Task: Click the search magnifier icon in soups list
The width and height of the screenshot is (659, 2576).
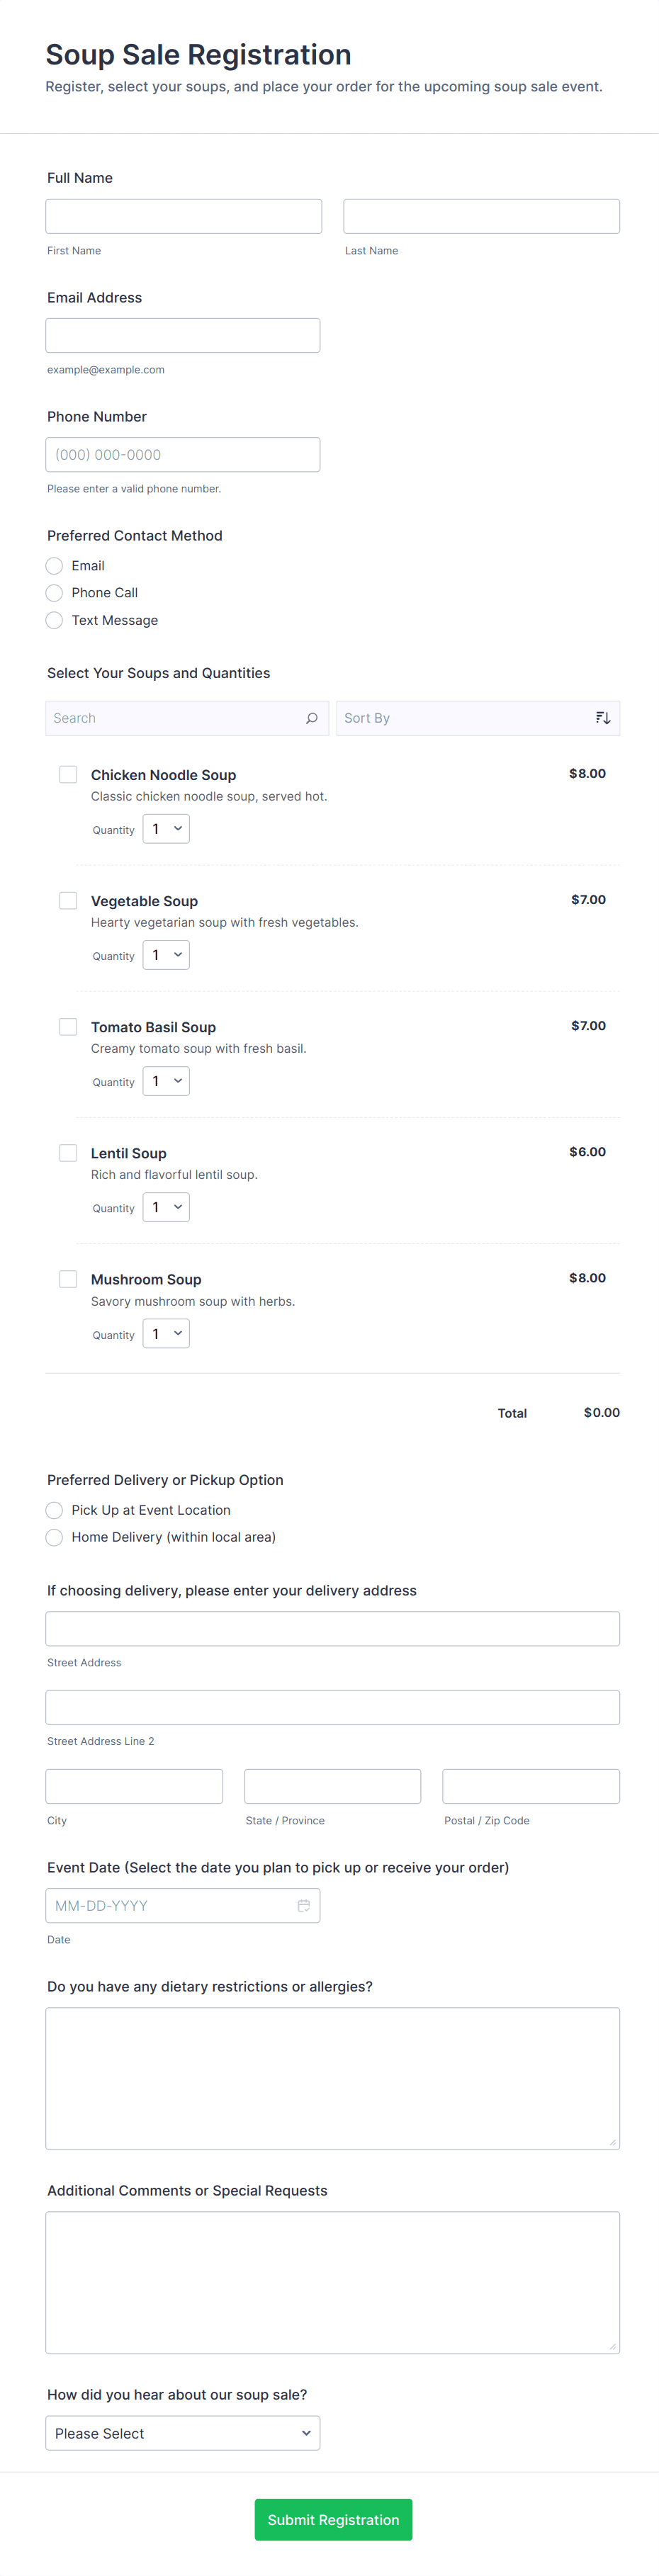Action: [311, 718]
